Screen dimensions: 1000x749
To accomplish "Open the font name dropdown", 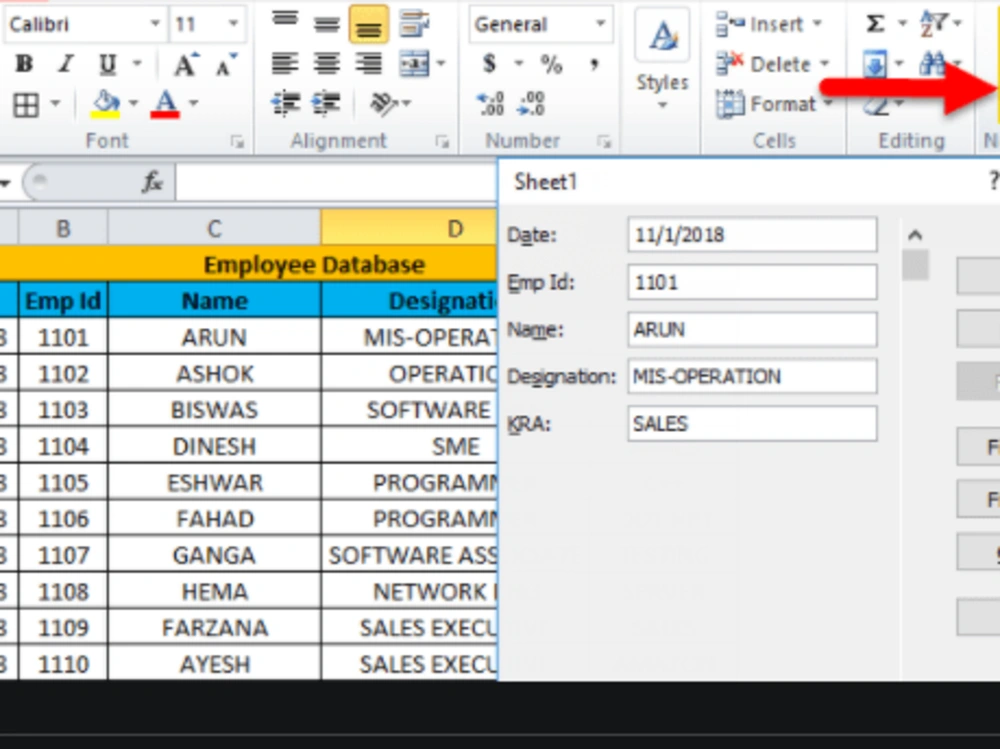I will coord(155,22).
